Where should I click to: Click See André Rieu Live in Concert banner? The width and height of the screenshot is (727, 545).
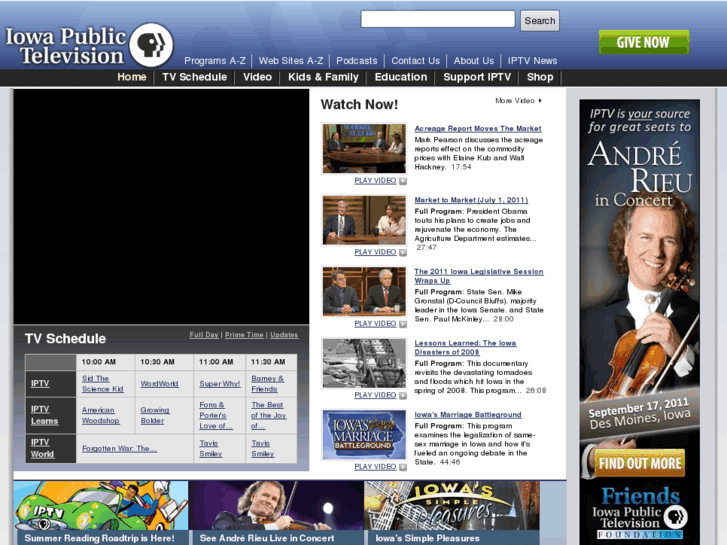coord(276,513)
